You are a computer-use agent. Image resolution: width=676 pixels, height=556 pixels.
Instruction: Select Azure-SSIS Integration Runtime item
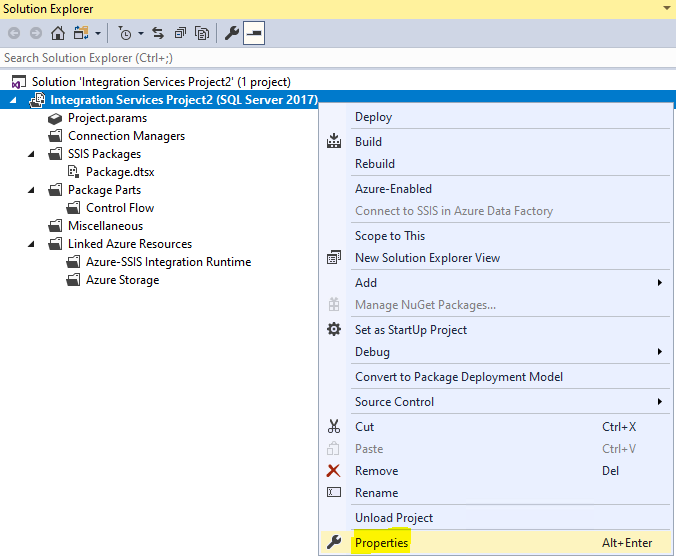[x=169, y=262]
